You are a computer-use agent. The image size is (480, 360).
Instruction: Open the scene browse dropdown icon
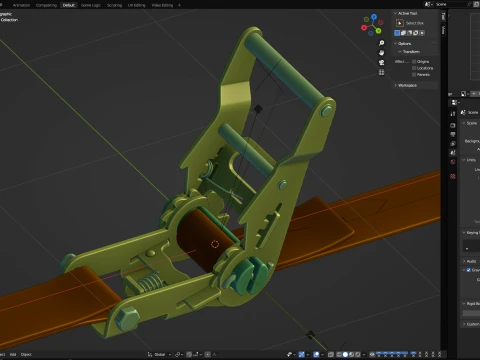[x=428, y=4]
